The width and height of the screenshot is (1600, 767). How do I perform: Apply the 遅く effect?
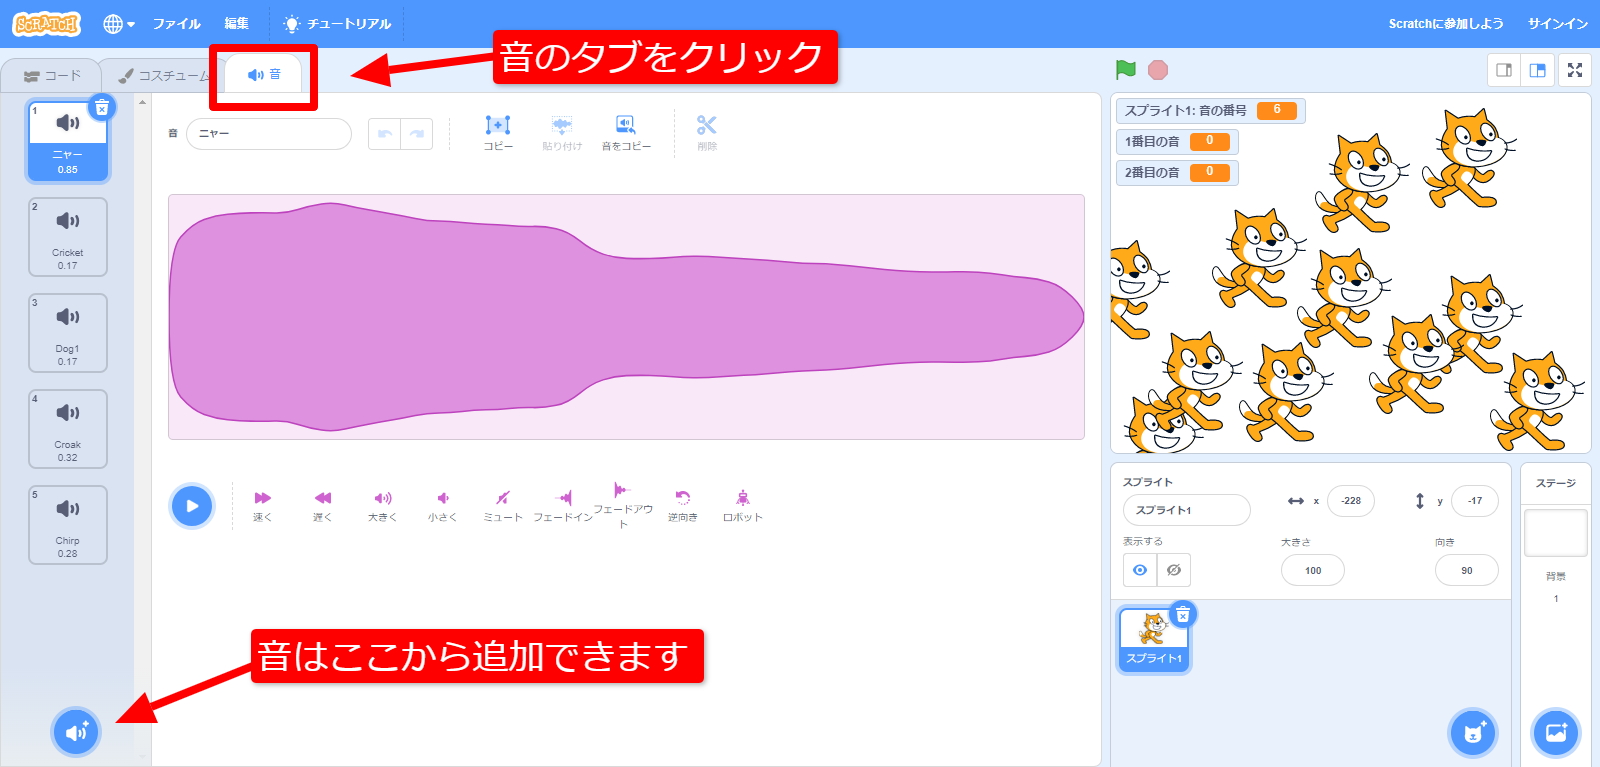point(322,506)
